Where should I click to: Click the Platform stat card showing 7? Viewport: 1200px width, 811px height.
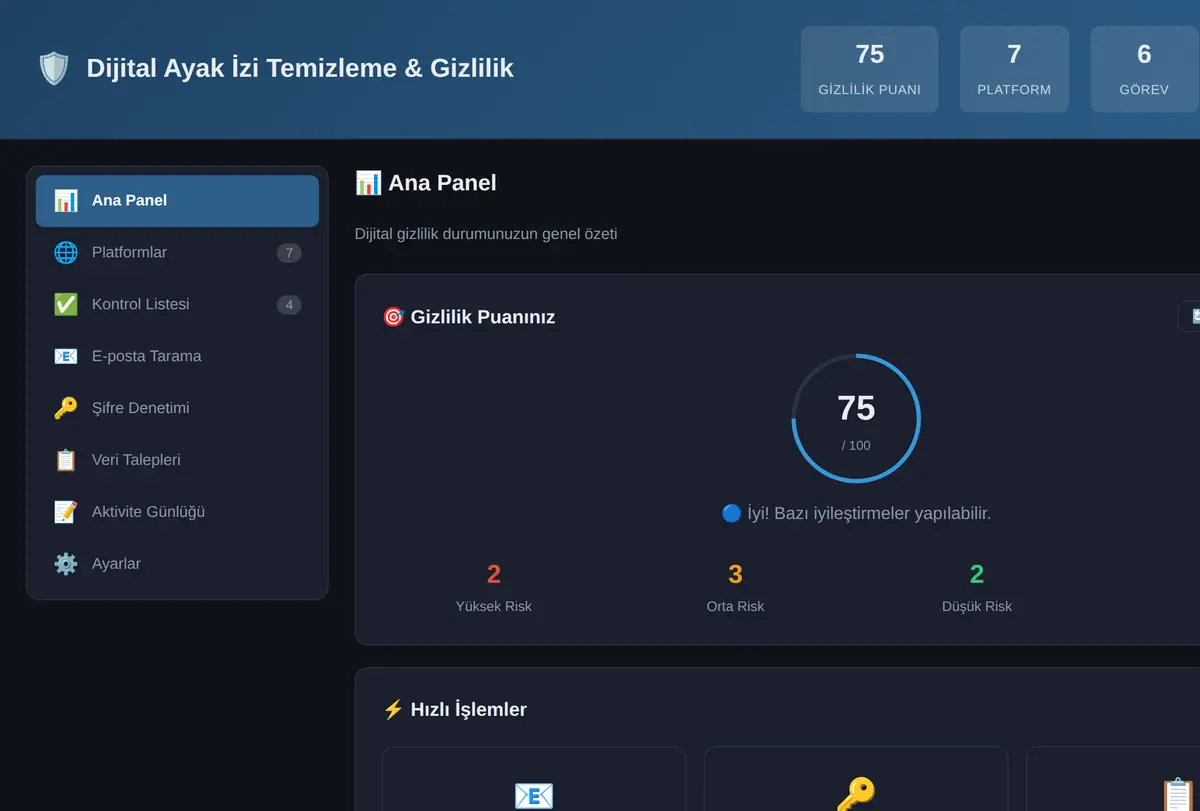1014,69
